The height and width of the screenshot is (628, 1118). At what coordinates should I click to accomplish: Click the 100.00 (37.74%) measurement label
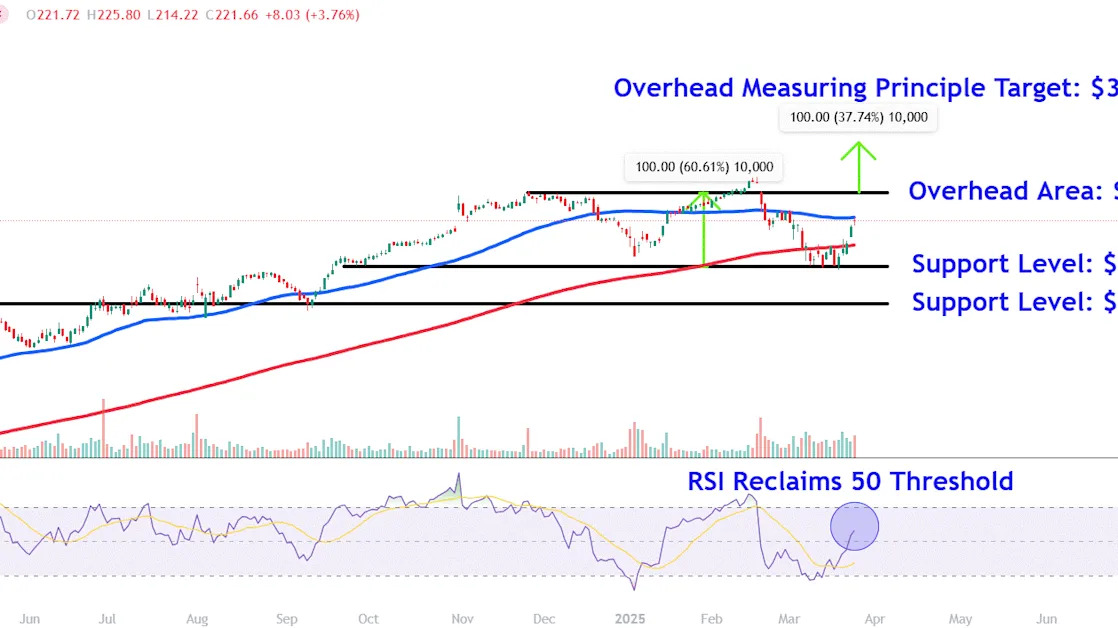tap(858, 118)
